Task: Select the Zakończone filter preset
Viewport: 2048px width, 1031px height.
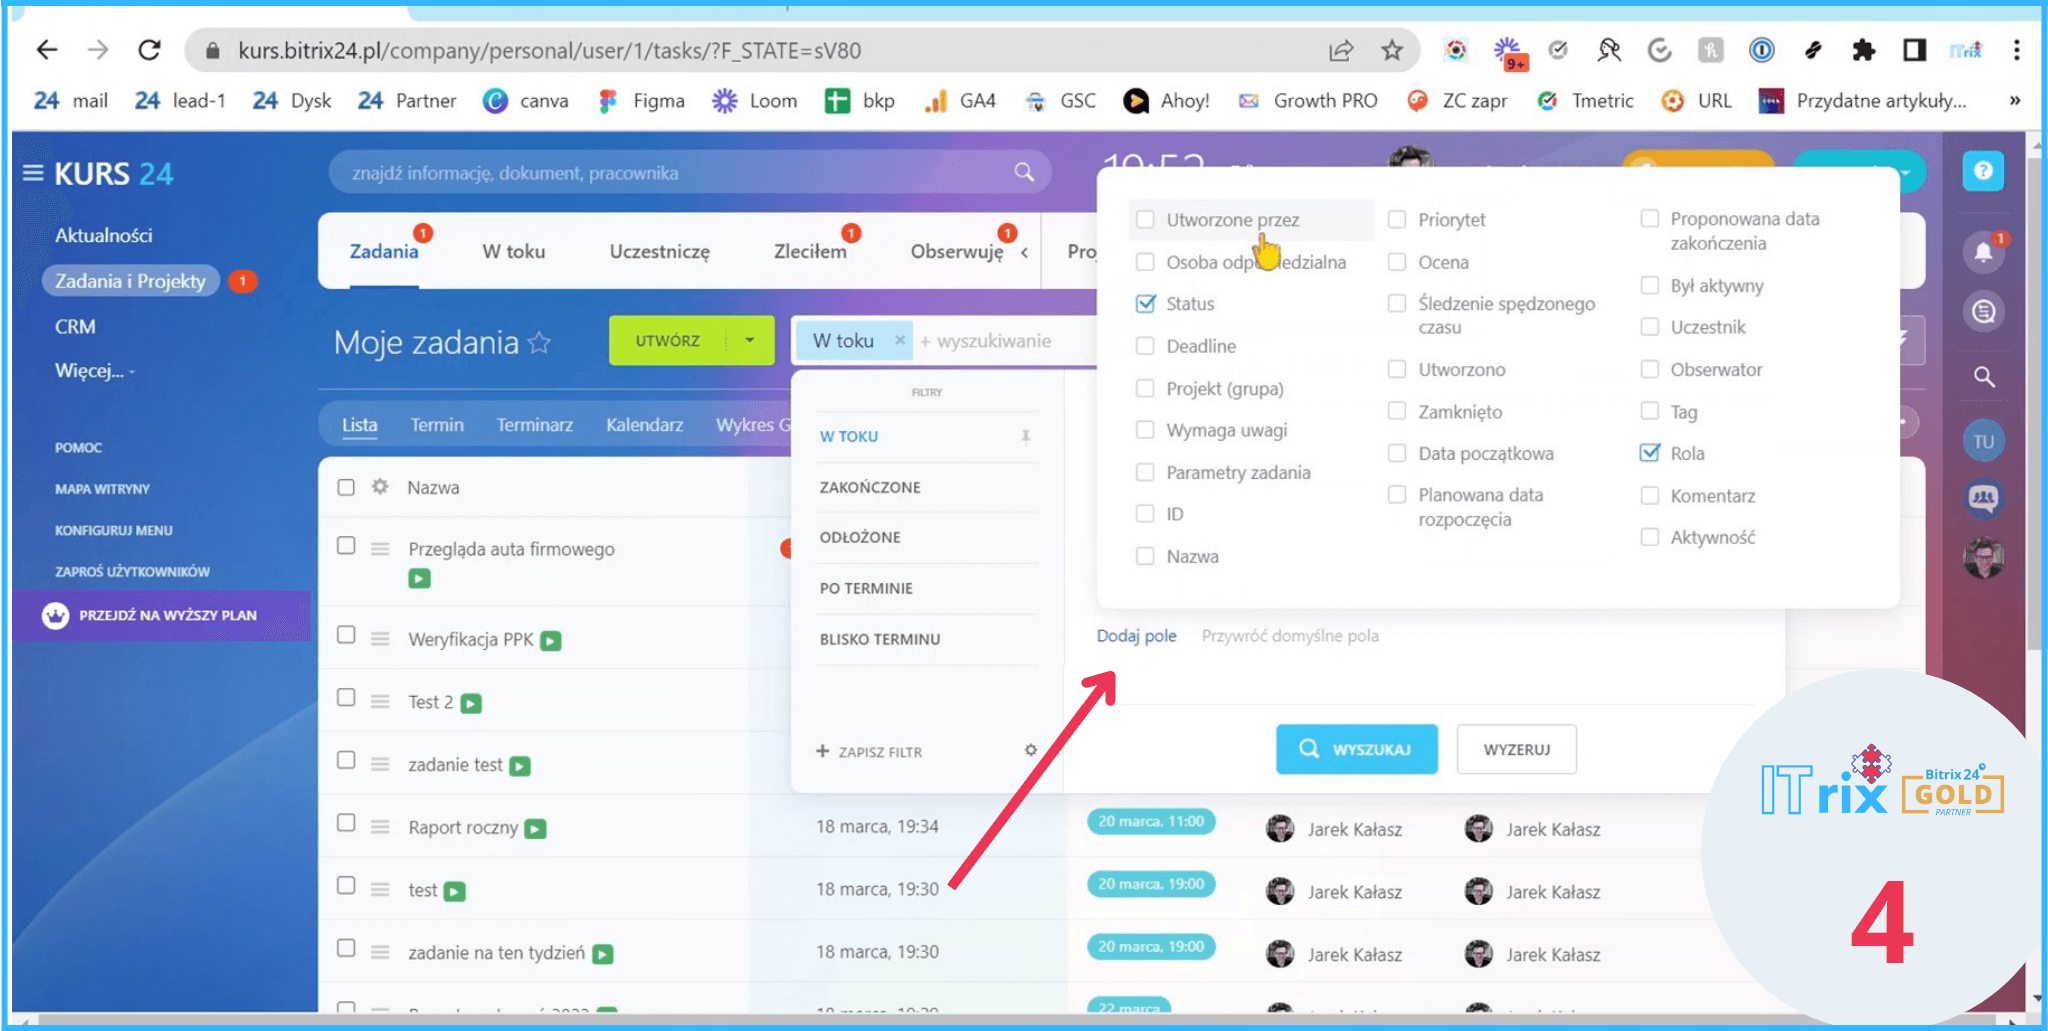Action: tap(870, 487)
